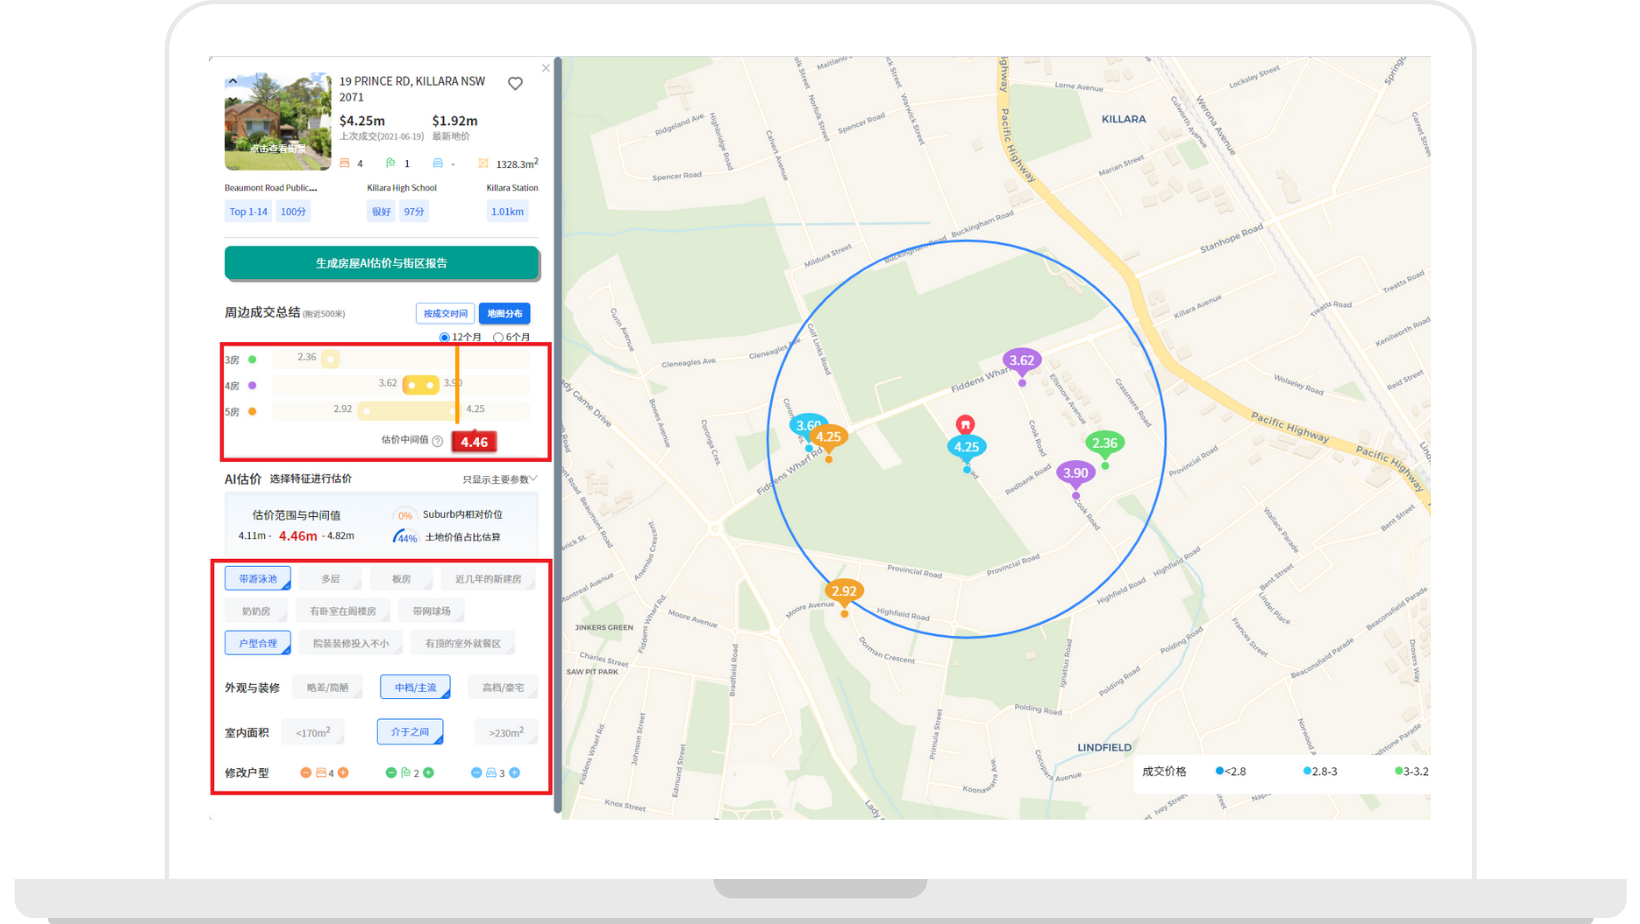Click the 0% Suburb relative price gauge

pyautogui.click(x=404, y=515)
